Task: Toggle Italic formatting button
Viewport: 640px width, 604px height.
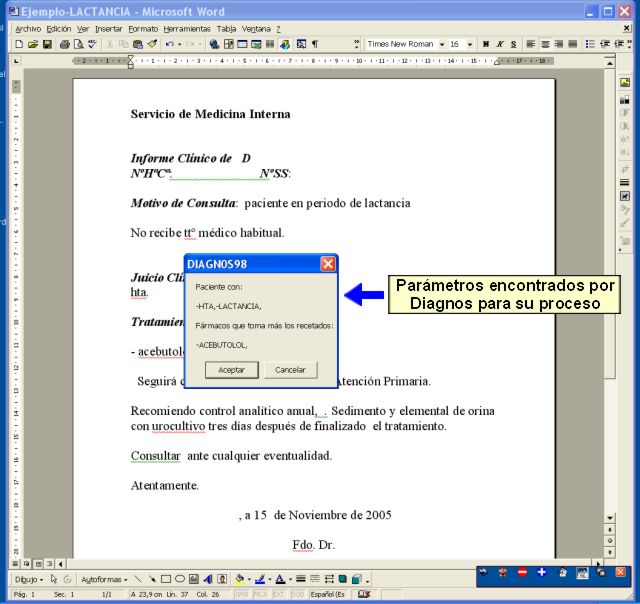Action: tap(500, 44)
